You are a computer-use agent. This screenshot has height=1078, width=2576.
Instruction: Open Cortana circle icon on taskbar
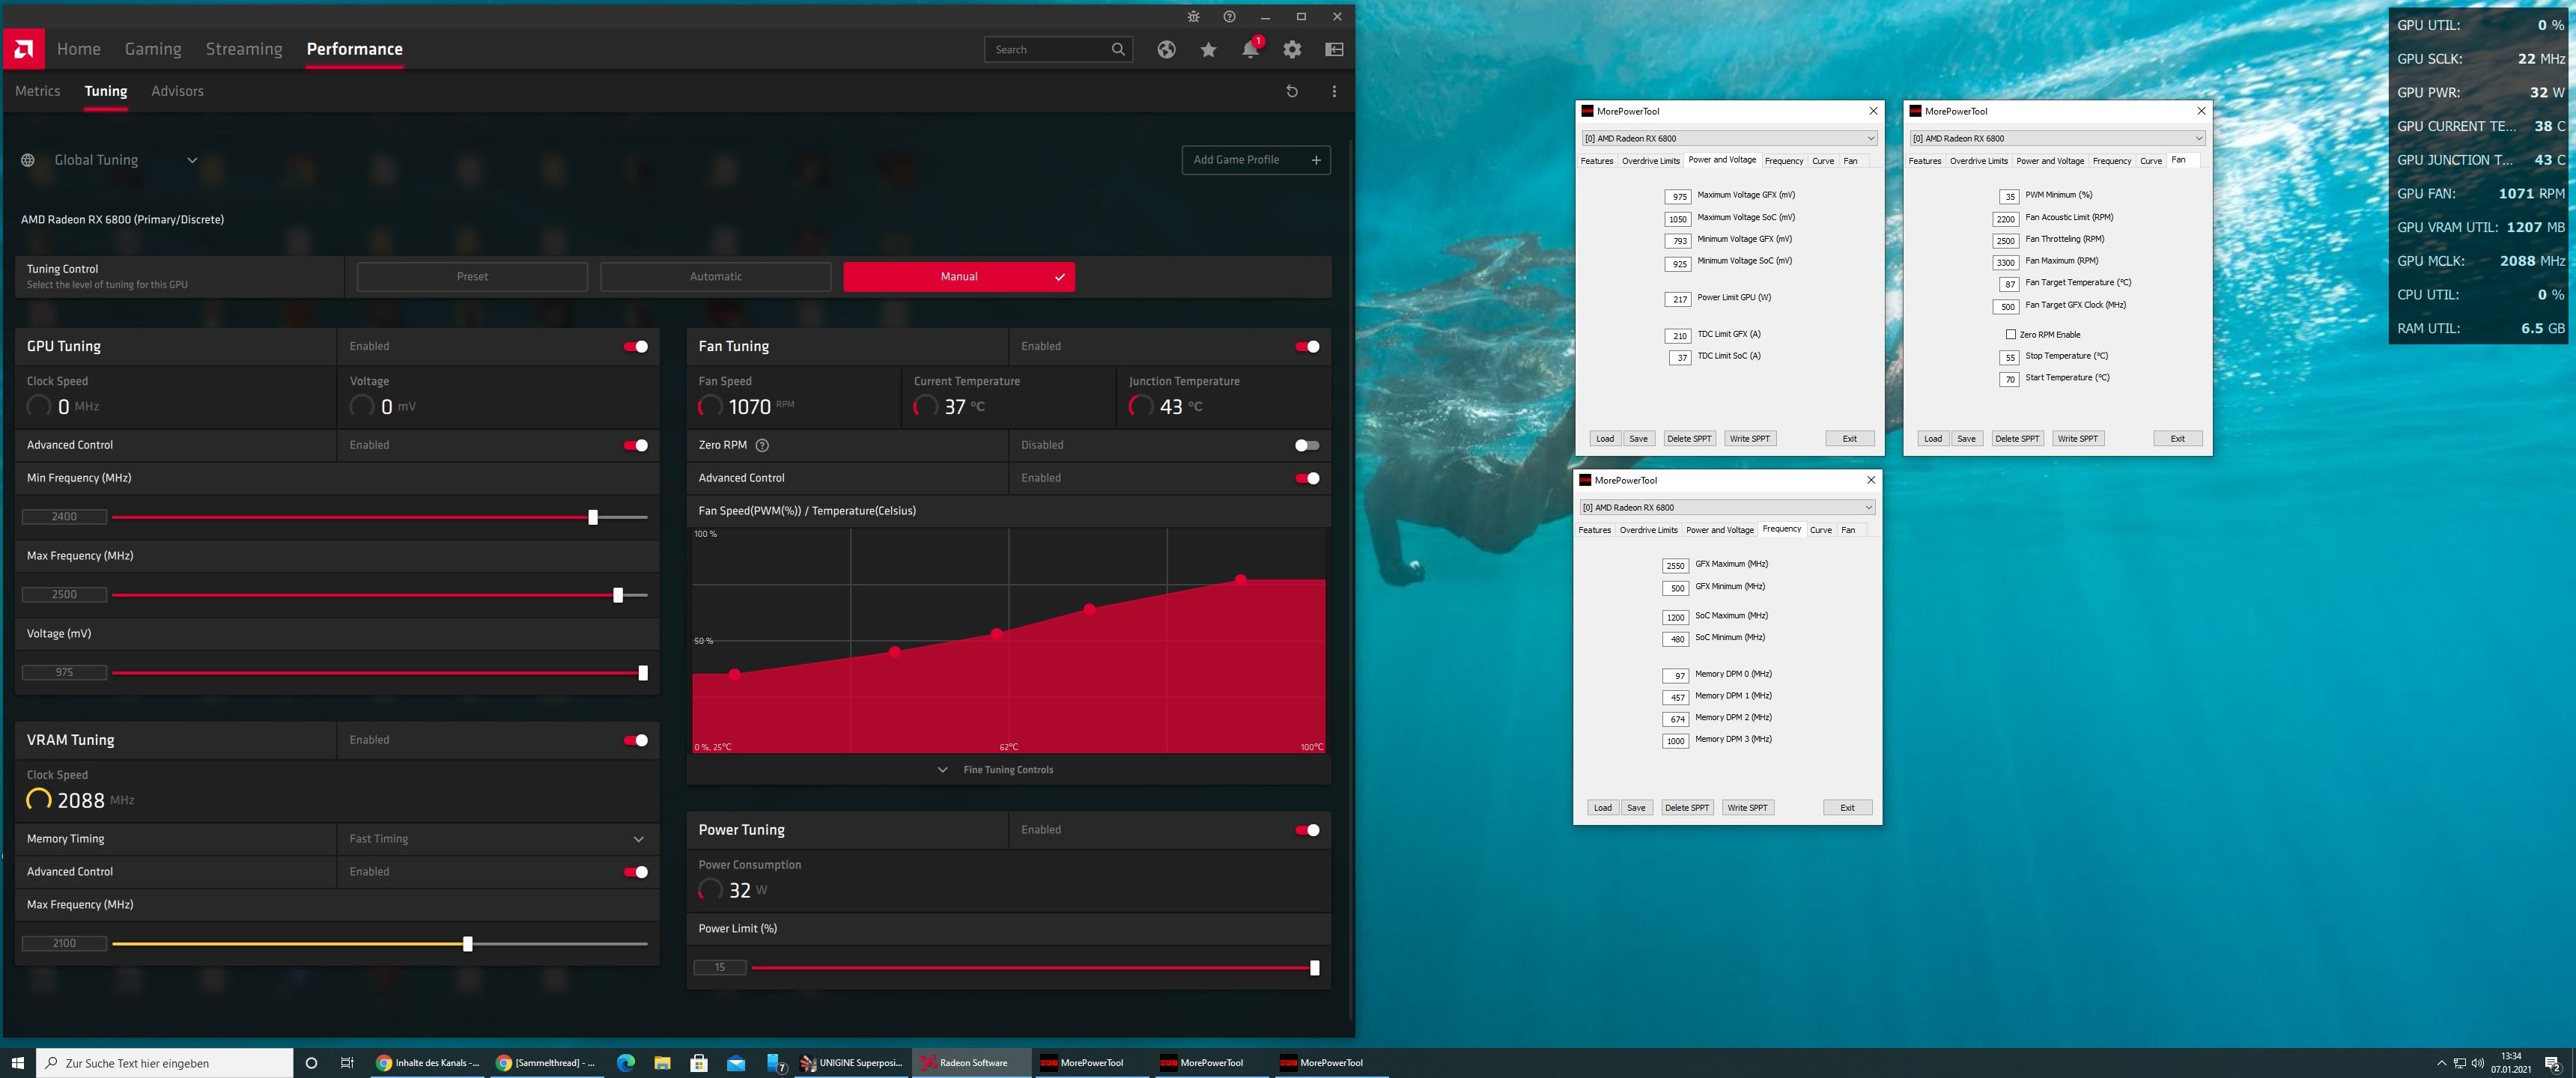(x=311, y=1063)
